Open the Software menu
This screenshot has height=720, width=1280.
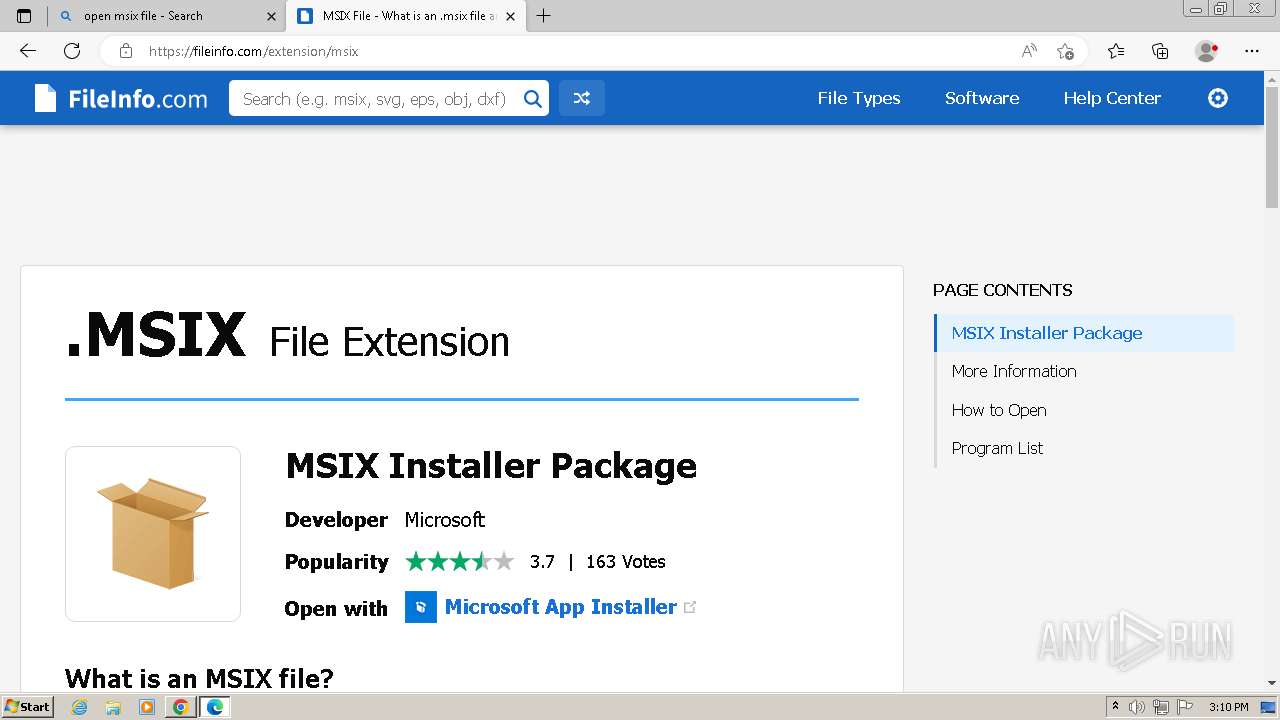[981, 98]
